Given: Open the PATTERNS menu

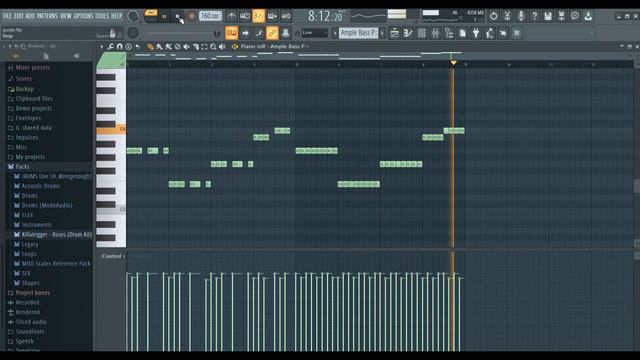Looking at the screenshot, I should click(48, 16).
